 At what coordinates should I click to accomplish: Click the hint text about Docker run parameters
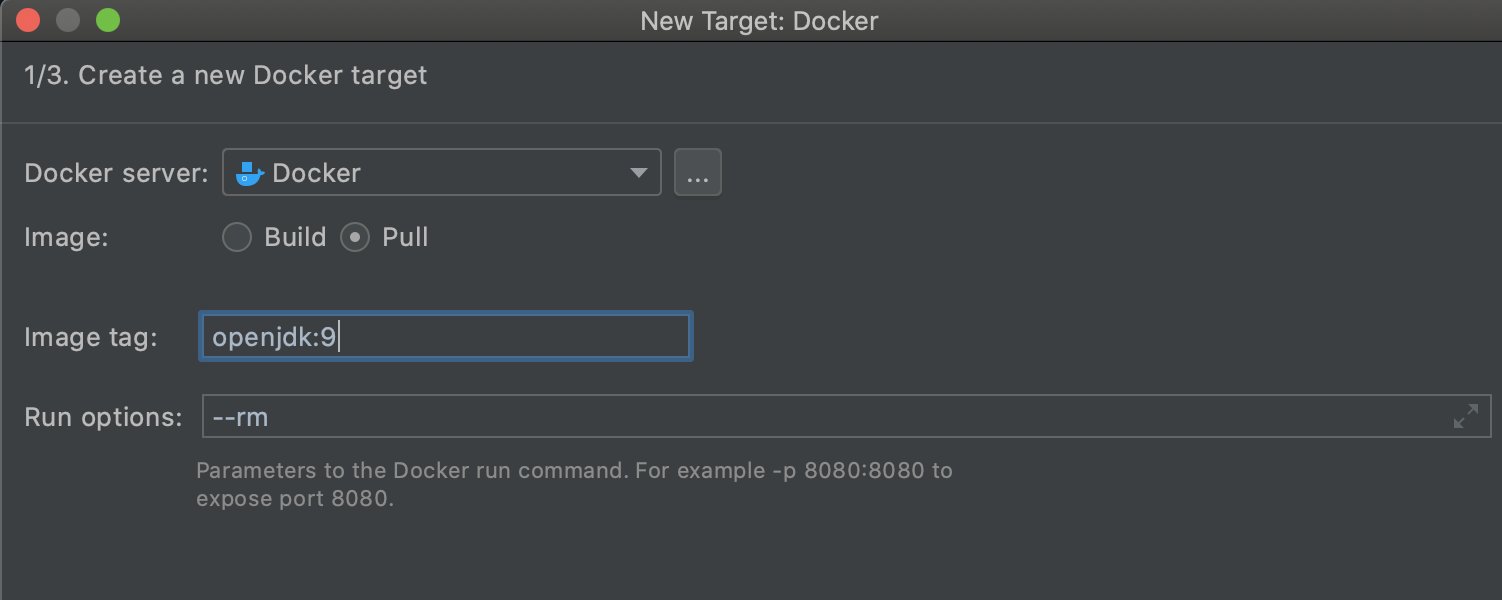click(574, 484)
